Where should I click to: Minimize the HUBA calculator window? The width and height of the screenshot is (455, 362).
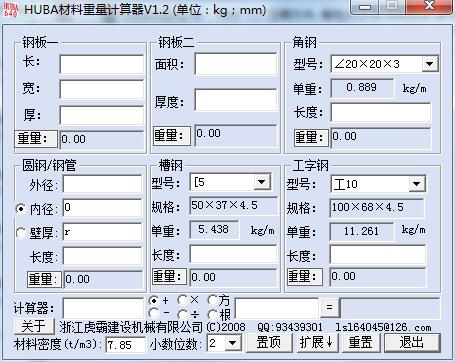pyautogui.click(x=366, y=7)
